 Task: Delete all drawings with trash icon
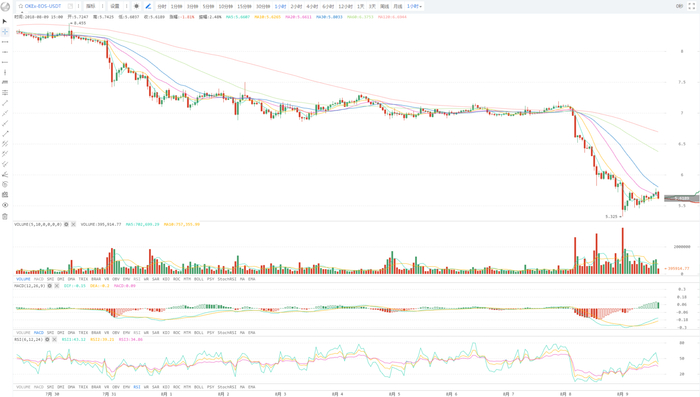5,217
